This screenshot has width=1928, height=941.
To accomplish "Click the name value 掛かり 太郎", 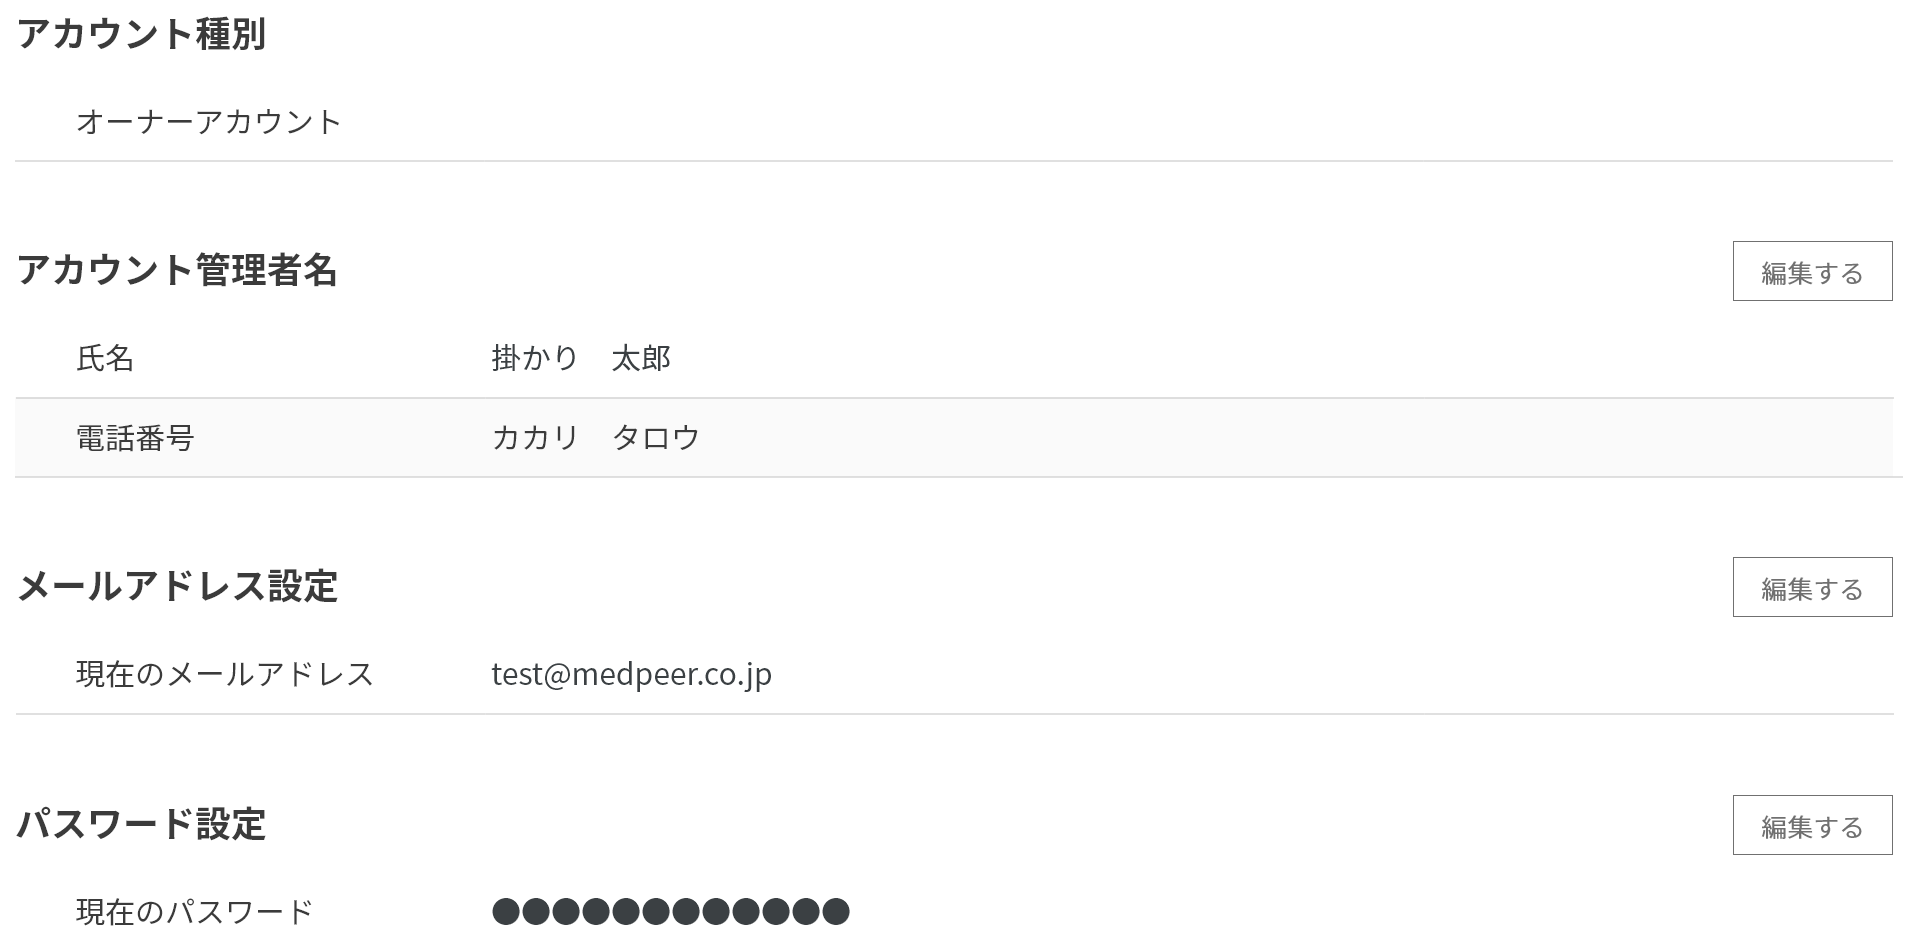I will point(581,358).
